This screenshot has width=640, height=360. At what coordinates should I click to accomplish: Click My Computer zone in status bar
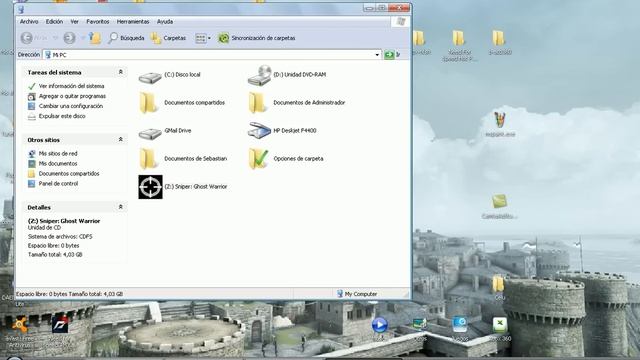tap(357, 294)
